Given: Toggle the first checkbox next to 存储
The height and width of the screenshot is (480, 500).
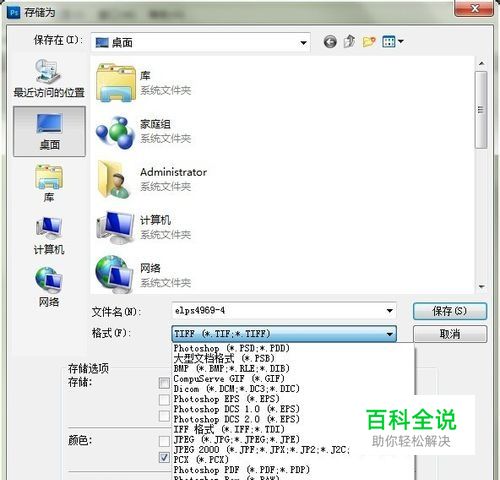Looking at the screenshot, I should click(x=164, y=383).
